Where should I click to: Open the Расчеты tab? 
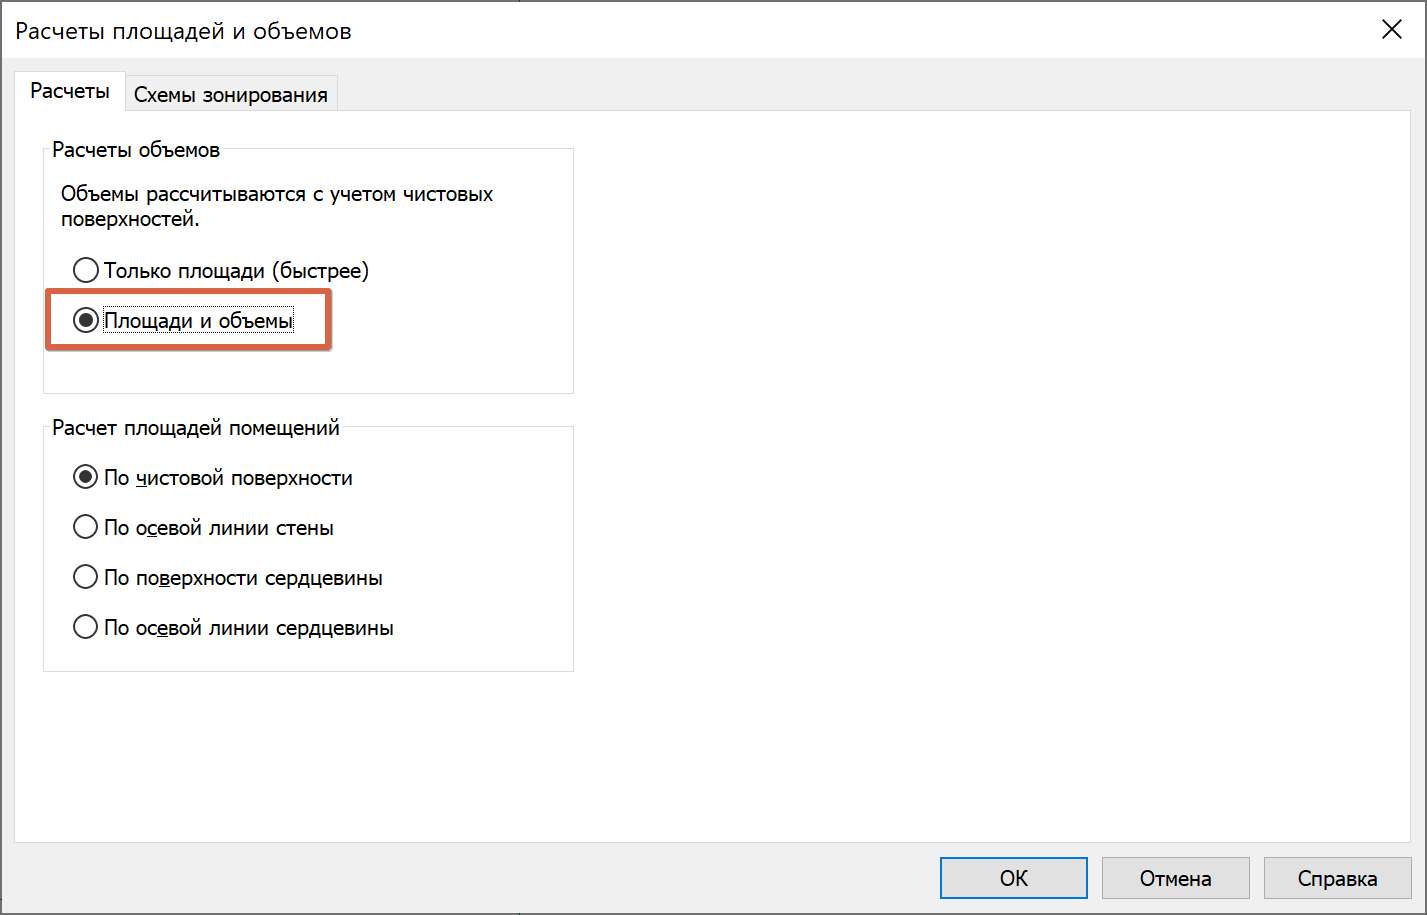(x=70, y=91)
